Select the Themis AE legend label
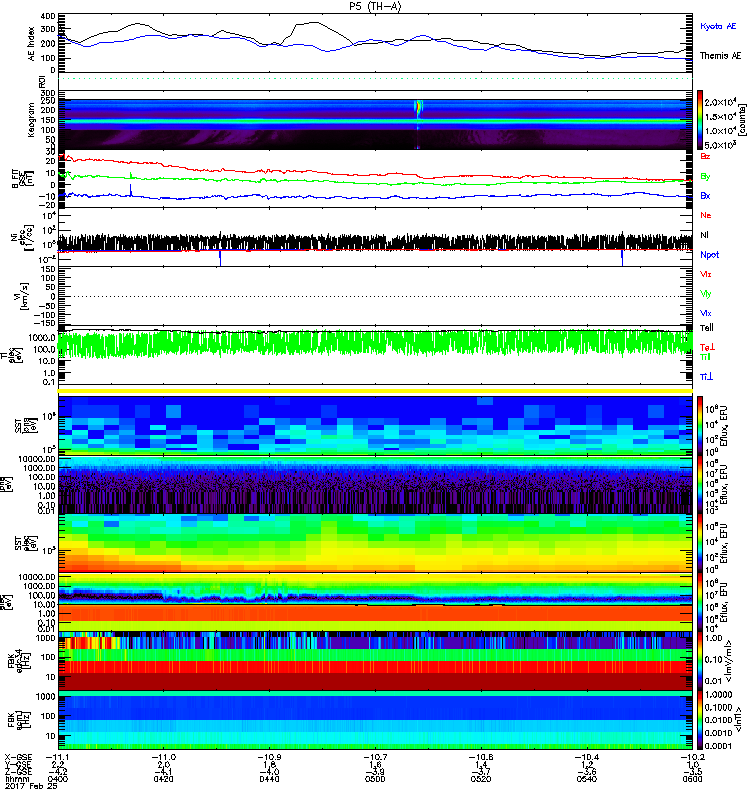The width and height of the screenshot is (750, 800). point(720,56)
